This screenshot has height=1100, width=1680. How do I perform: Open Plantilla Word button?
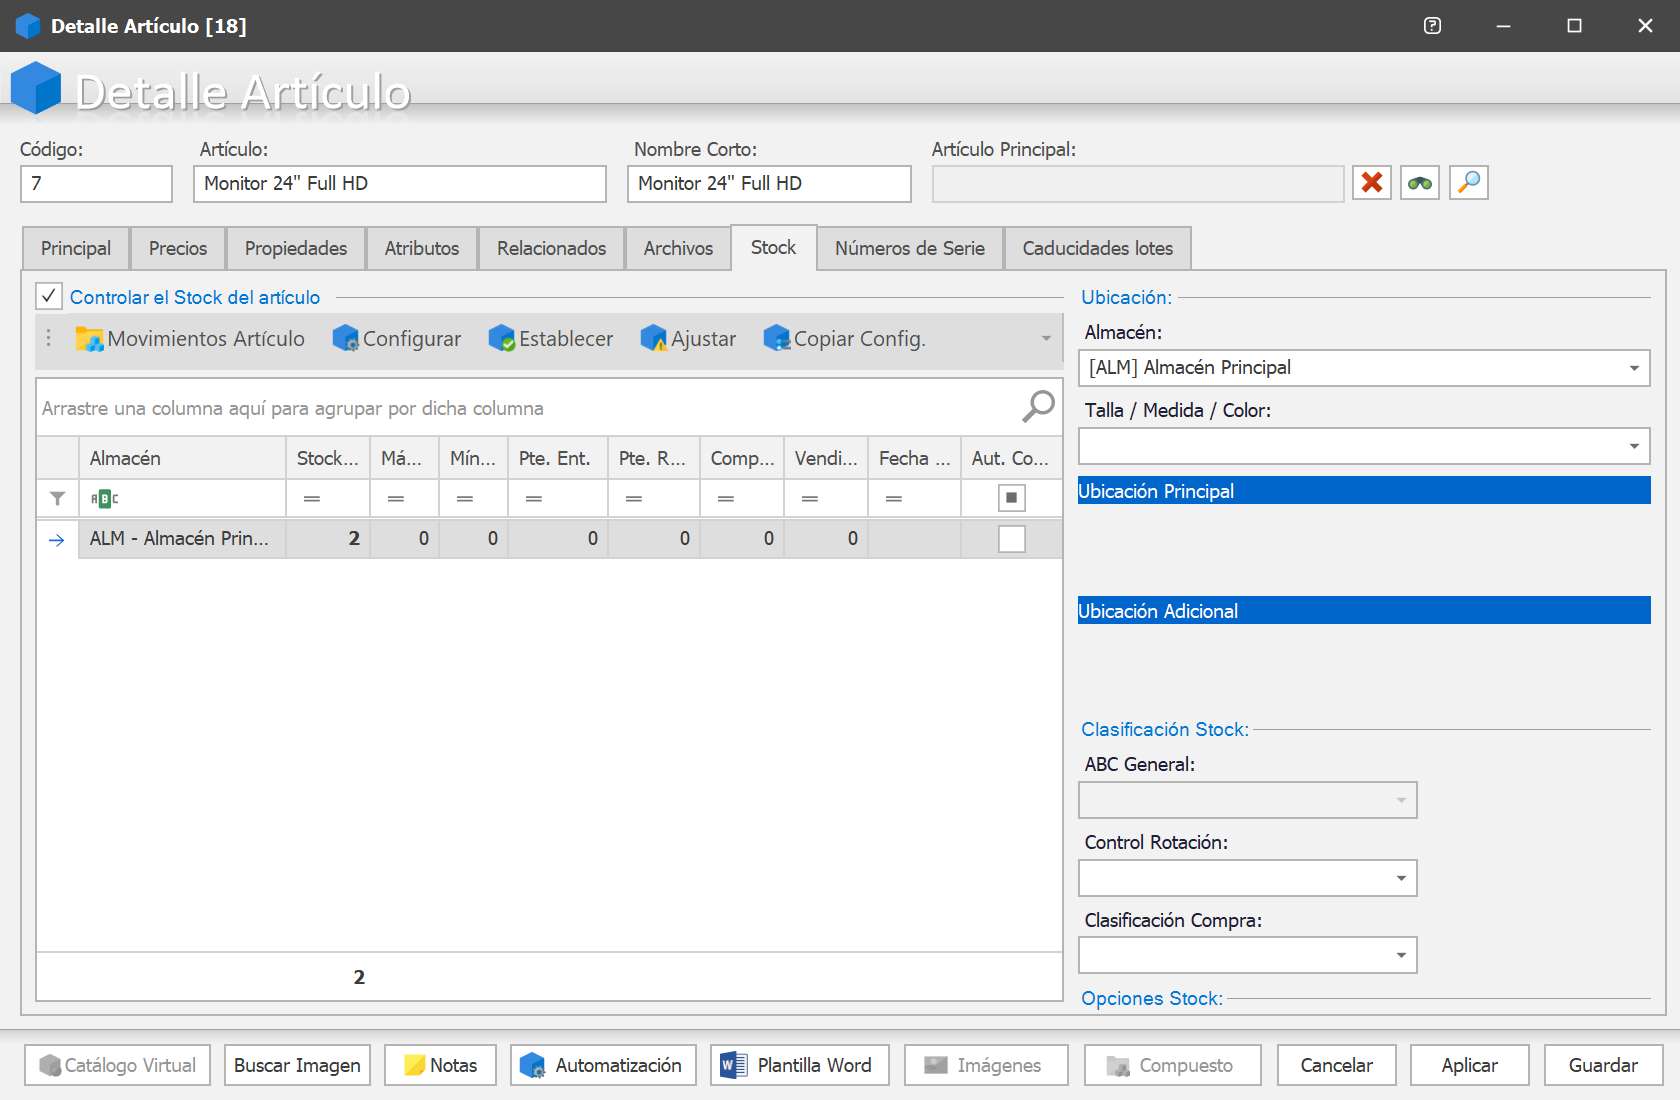click(800, 1065)
